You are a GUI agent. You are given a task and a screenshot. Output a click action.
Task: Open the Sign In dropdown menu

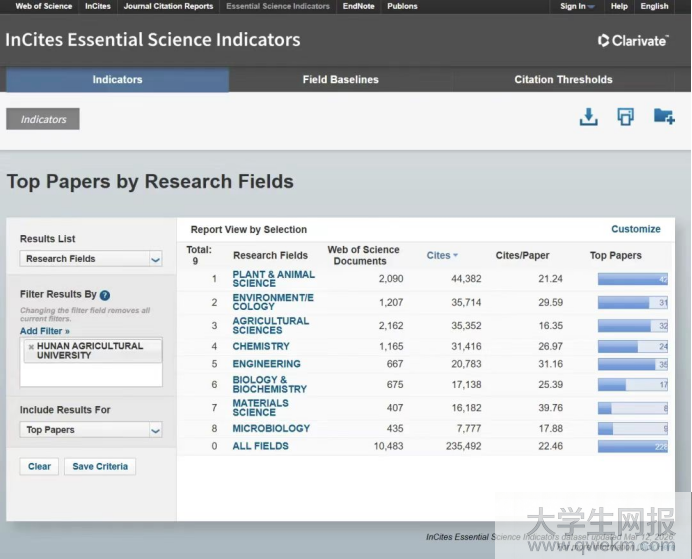[577, 6]
